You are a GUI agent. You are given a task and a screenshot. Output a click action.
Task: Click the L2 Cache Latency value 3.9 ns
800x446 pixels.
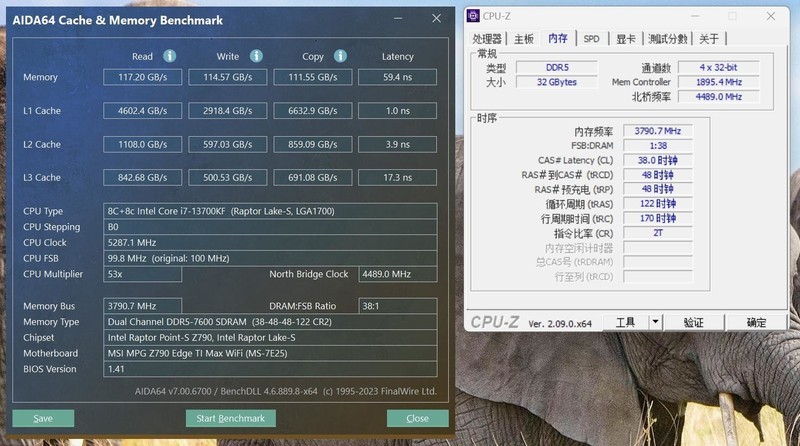[397, 144]
